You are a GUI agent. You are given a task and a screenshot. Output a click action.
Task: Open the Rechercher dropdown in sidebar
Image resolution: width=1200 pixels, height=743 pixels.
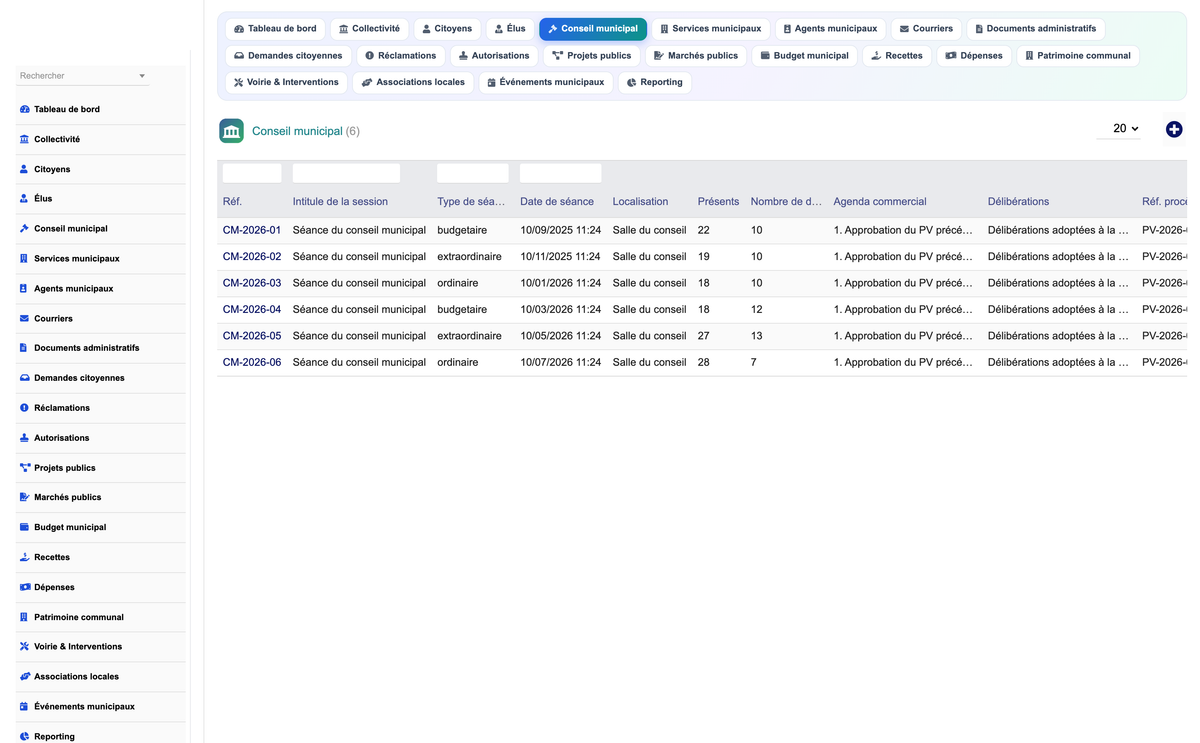83,76
